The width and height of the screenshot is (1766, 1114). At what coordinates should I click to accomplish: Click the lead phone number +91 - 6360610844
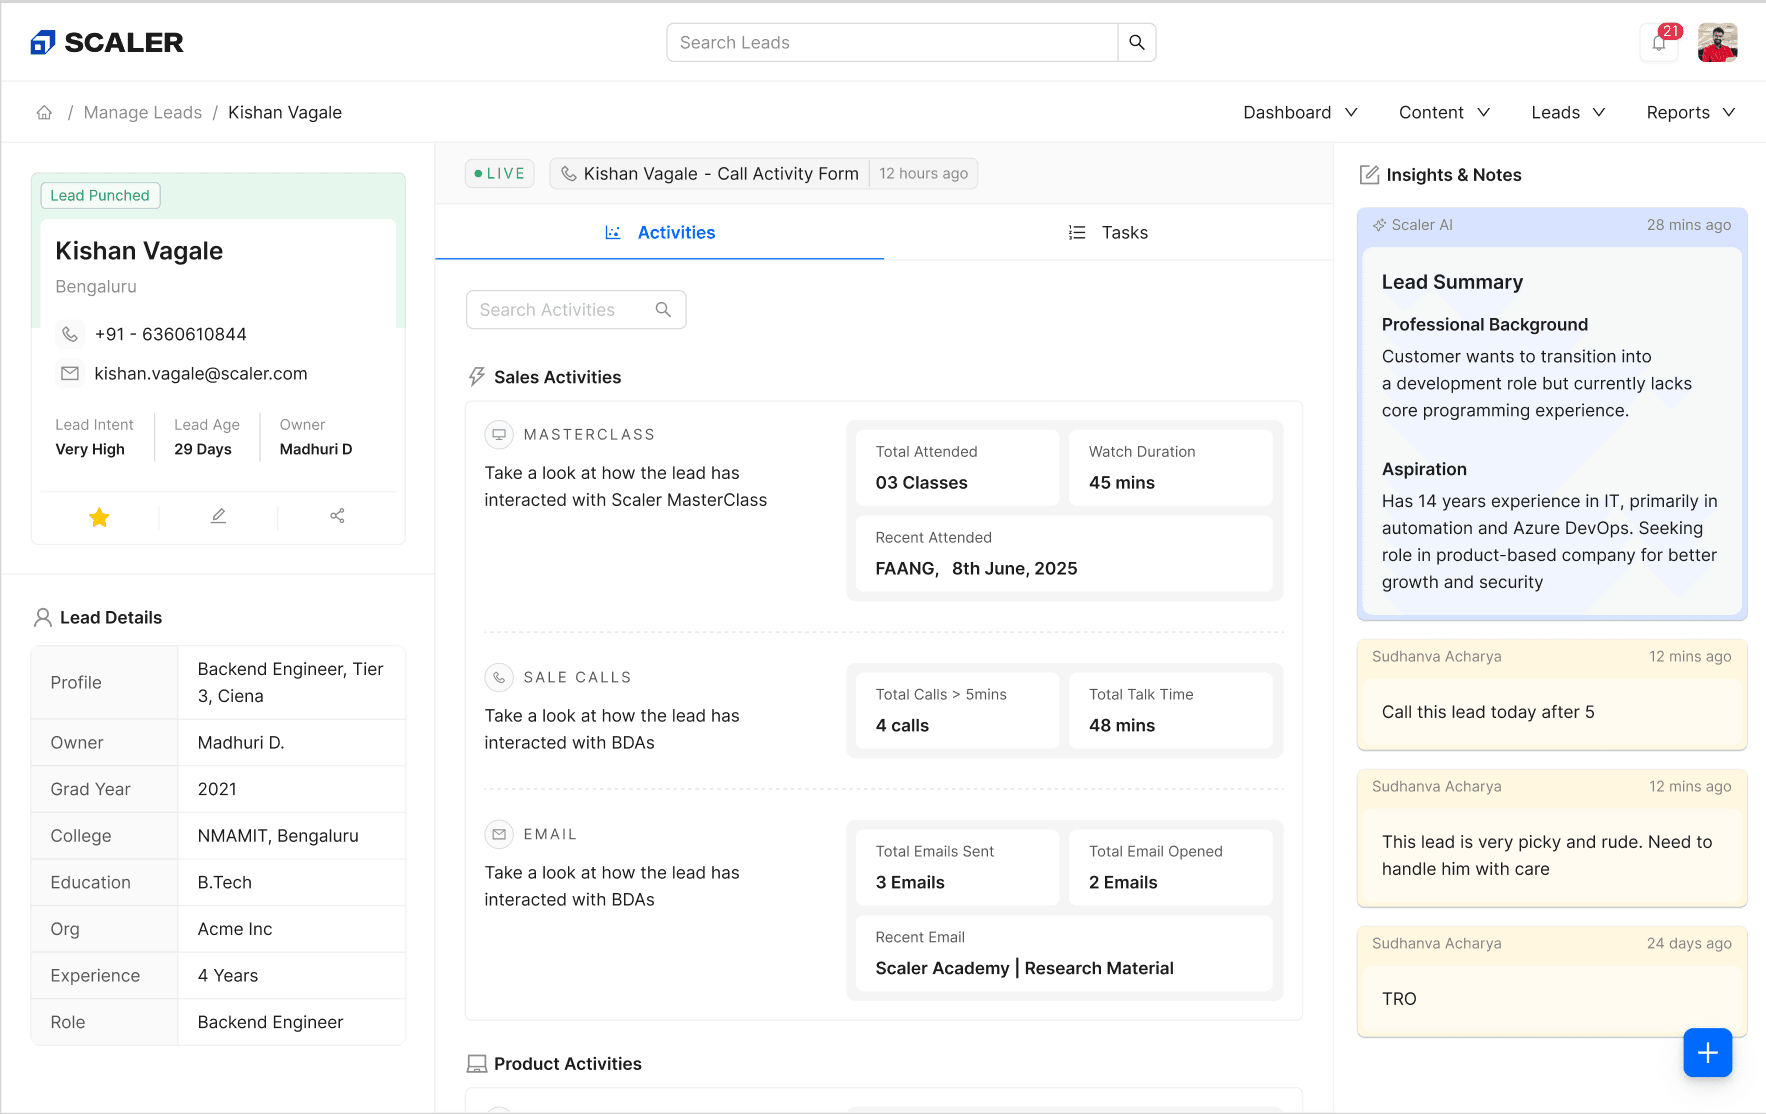pos(170,334)
